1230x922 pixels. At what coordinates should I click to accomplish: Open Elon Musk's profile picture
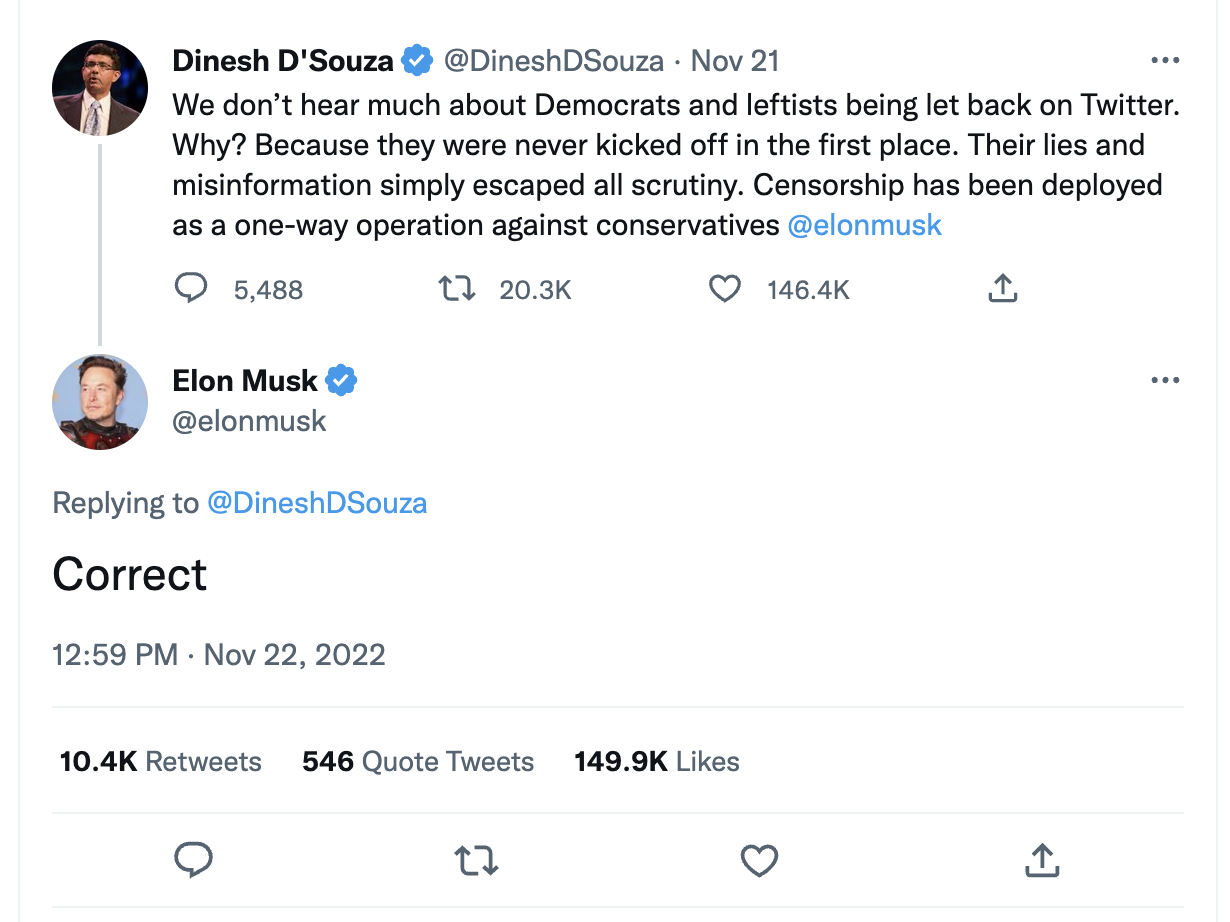pyautogui.click(x=99, y=402)
